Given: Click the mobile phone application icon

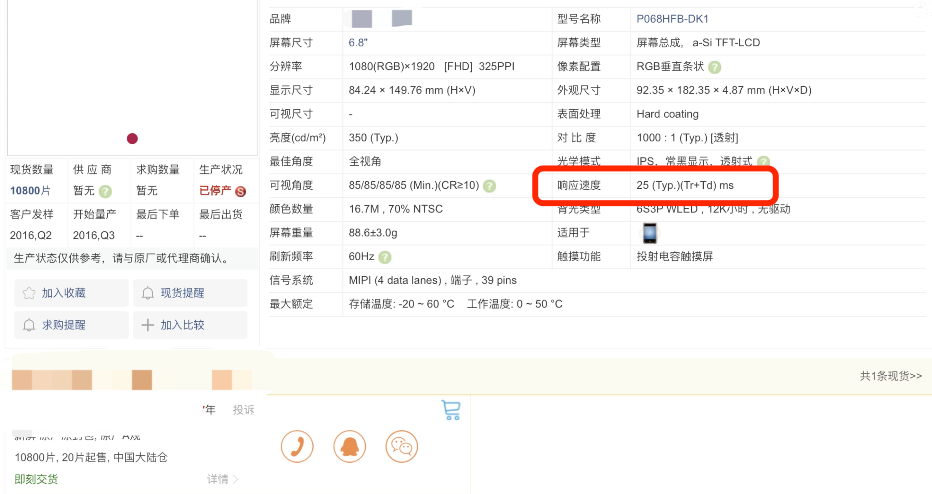Looking at the screenshot, I should (650, 232).
